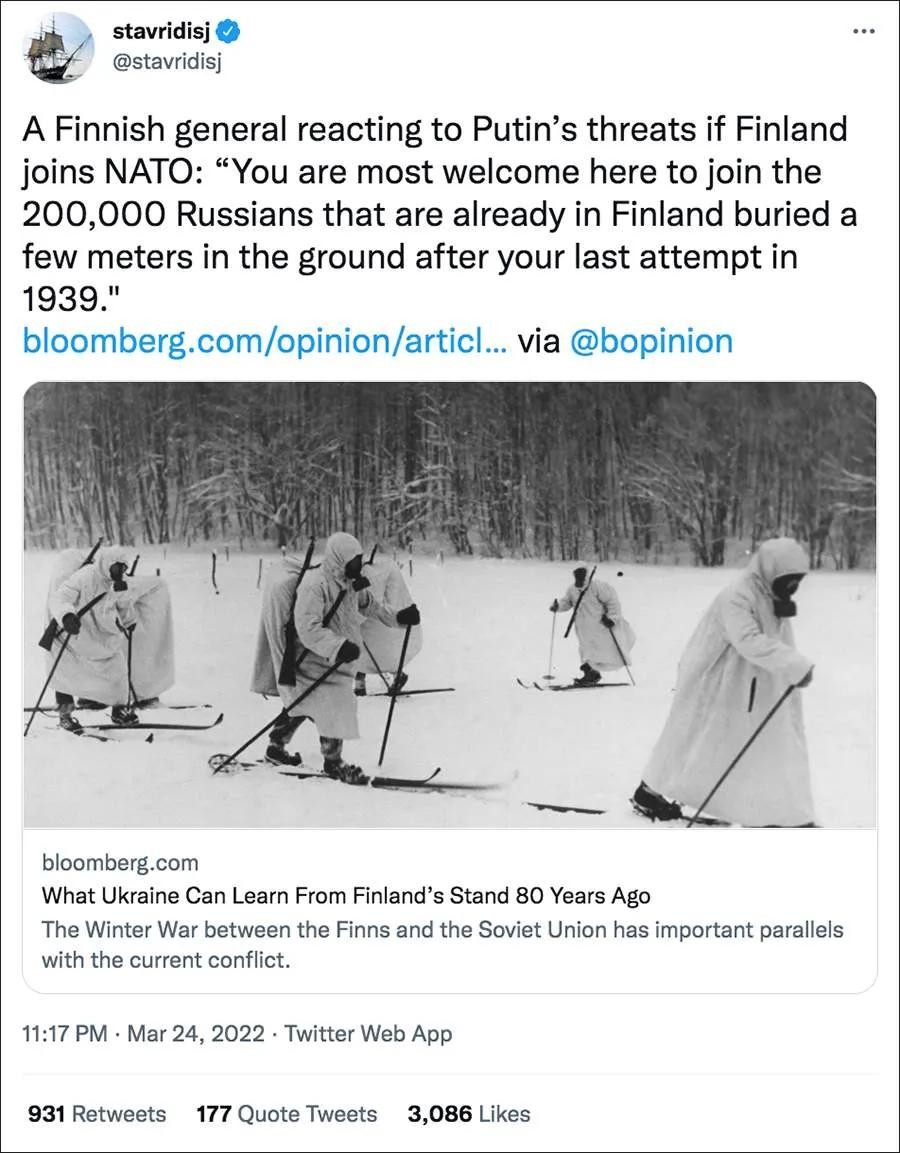Open the three-dot more options menu
The height and width of the screenshot is (1153, 900).
click(862, 31)
